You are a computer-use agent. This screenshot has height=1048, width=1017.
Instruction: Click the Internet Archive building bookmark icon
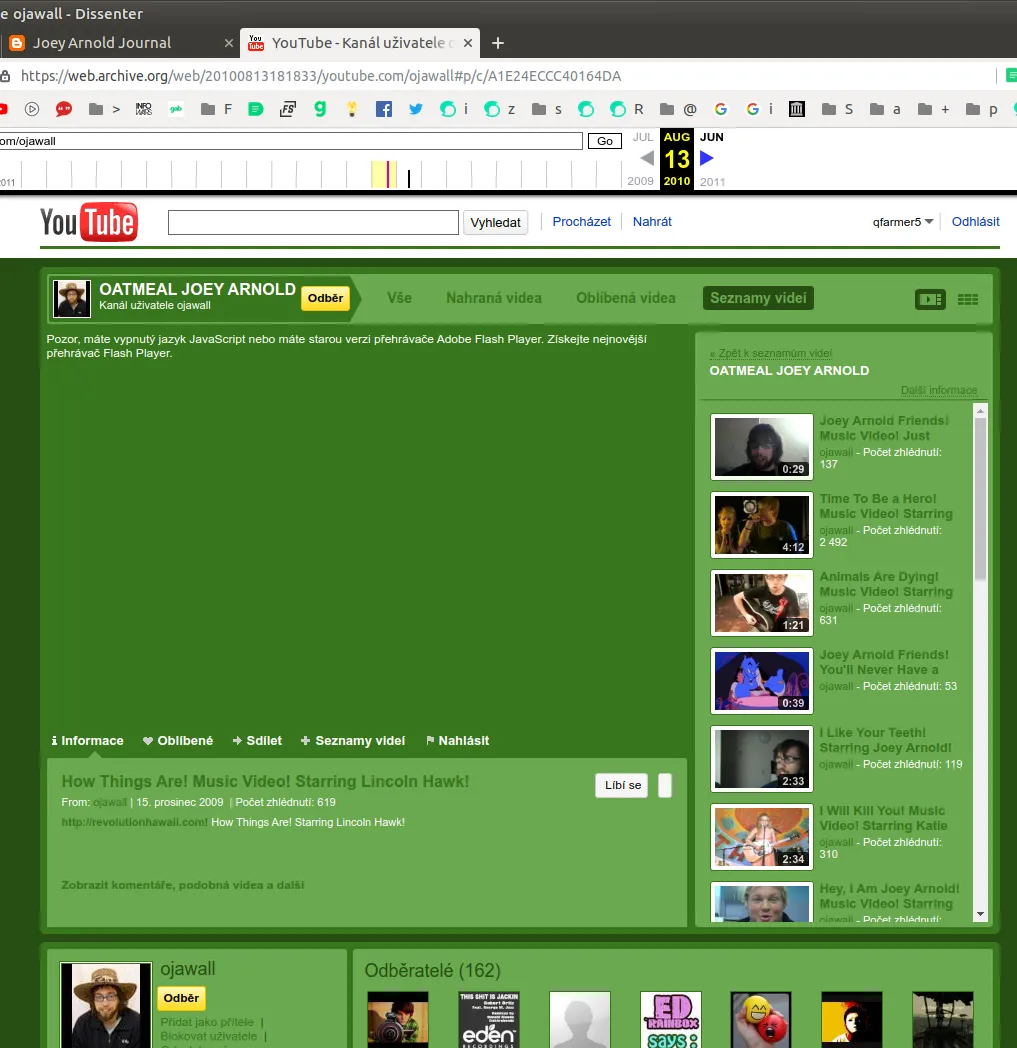point(796,109)
